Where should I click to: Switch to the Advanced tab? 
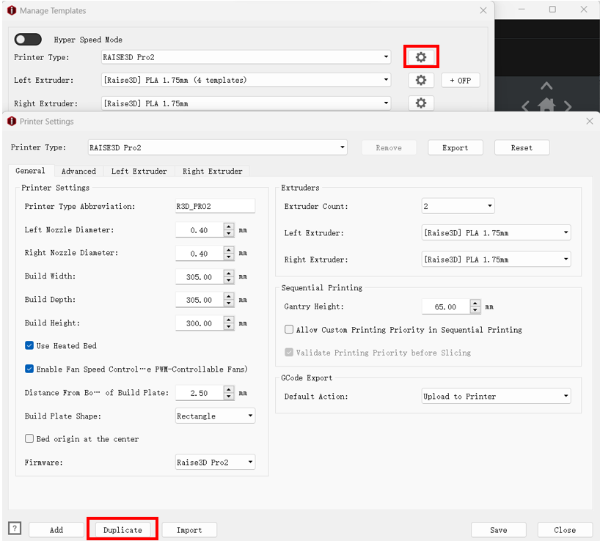tap(78, 171)
